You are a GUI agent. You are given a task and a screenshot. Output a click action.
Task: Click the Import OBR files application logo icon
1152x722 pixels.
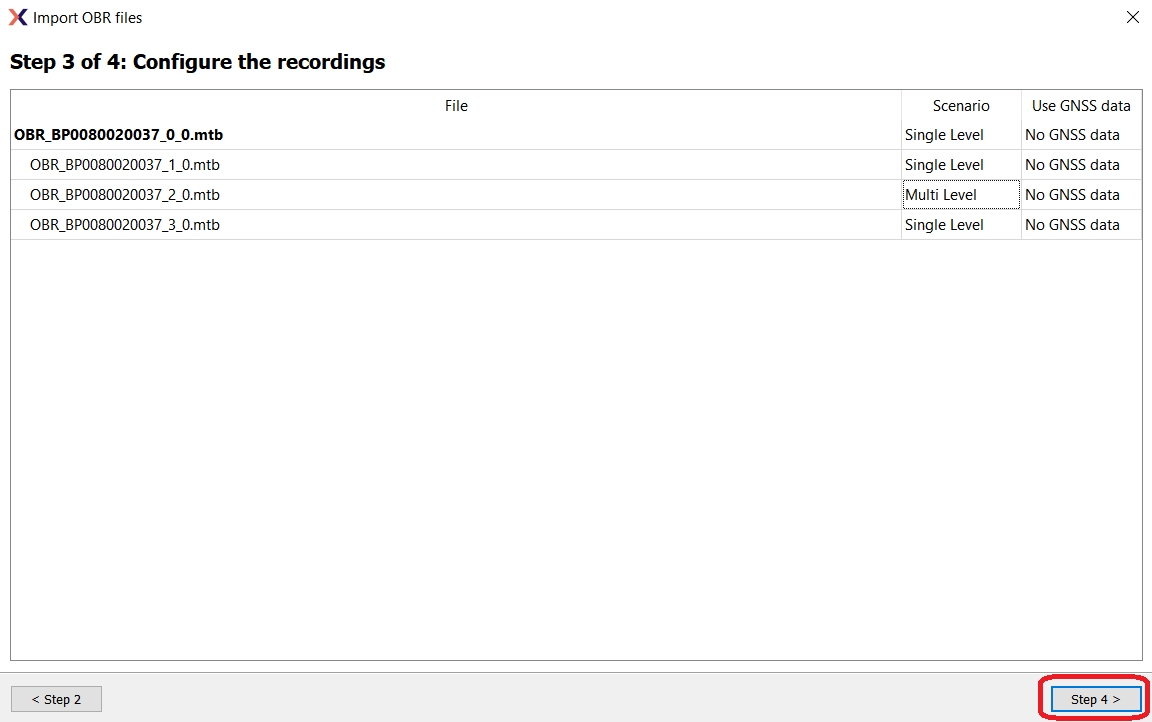pos(17,17)
